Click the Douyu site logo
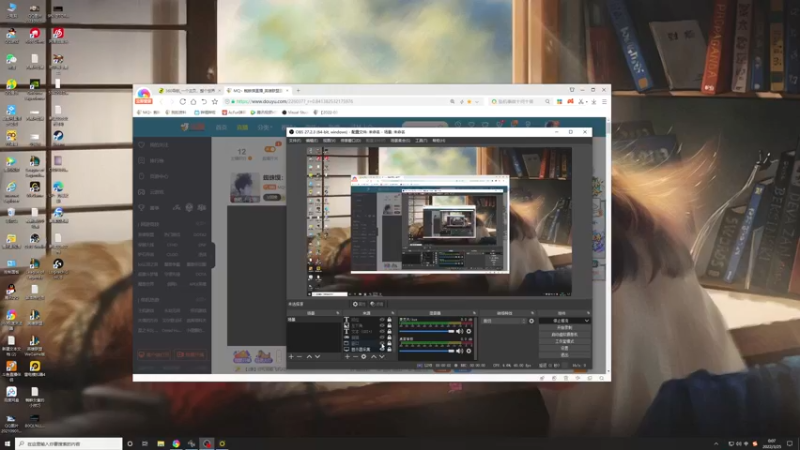 tap(193, 127)
